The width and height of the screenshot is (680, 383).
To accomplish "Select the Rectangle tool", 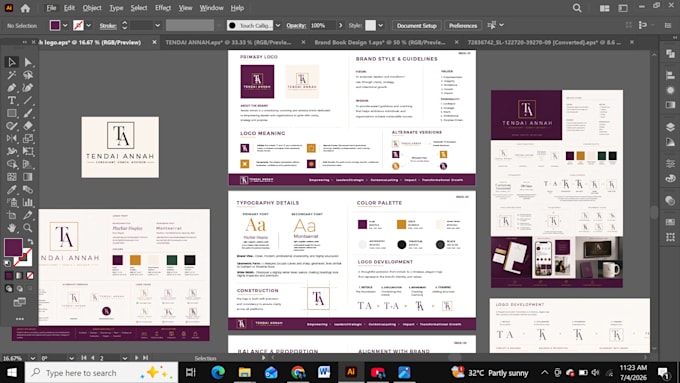I will 12,113.
